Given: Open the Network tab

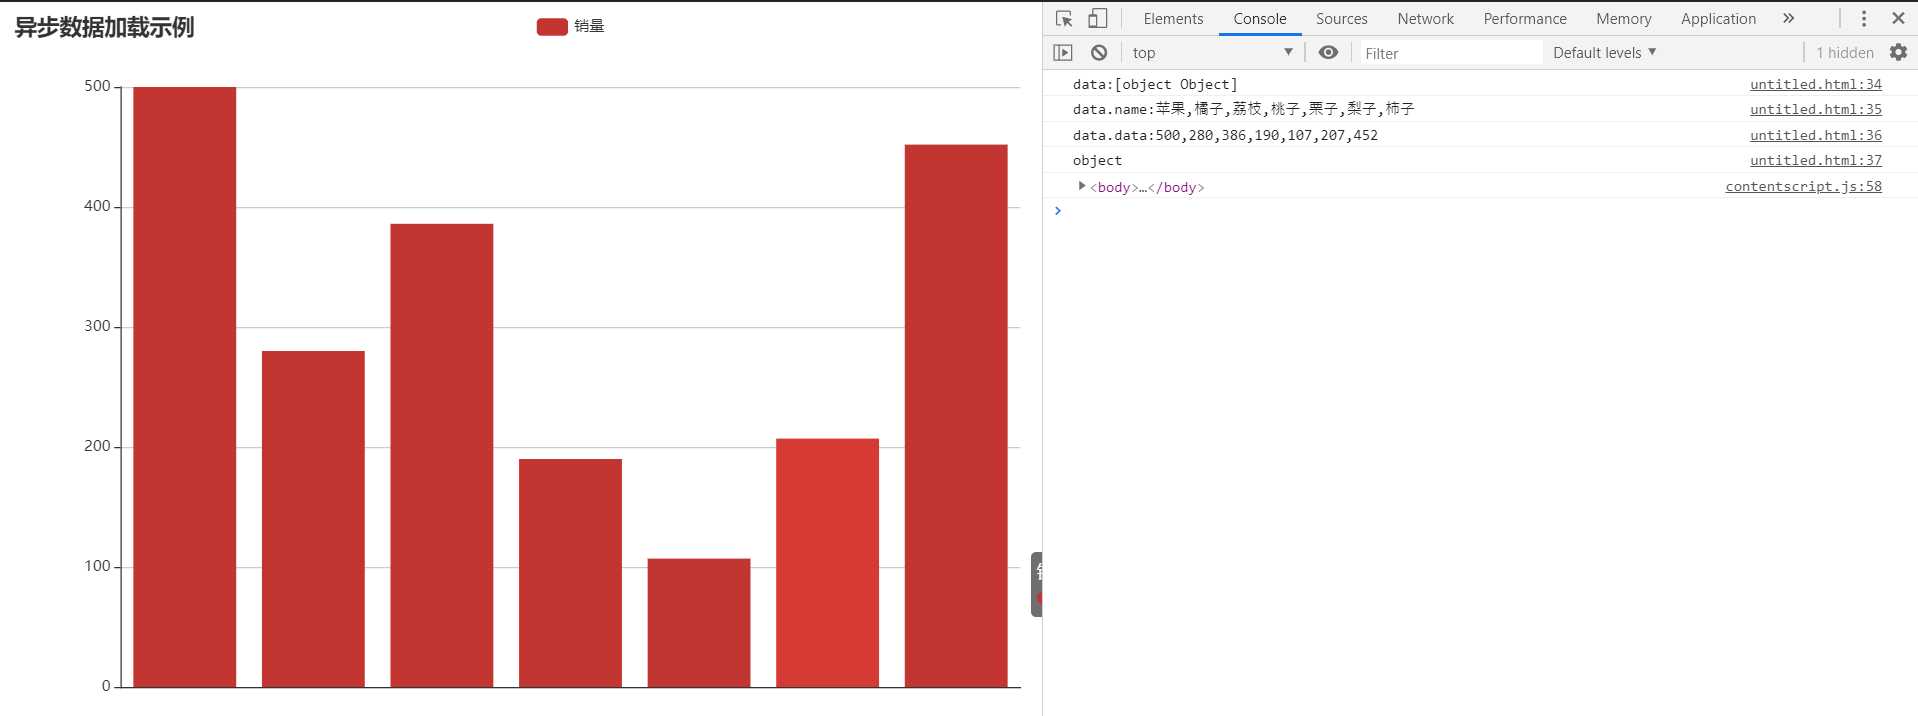Looking at the screenshot, I should click(1425, 19).
